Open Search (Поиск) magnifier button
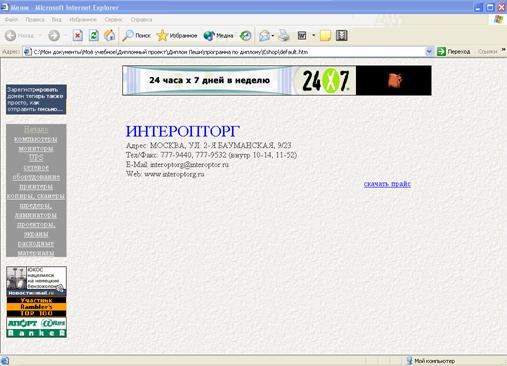 click(x=136, y=35)
